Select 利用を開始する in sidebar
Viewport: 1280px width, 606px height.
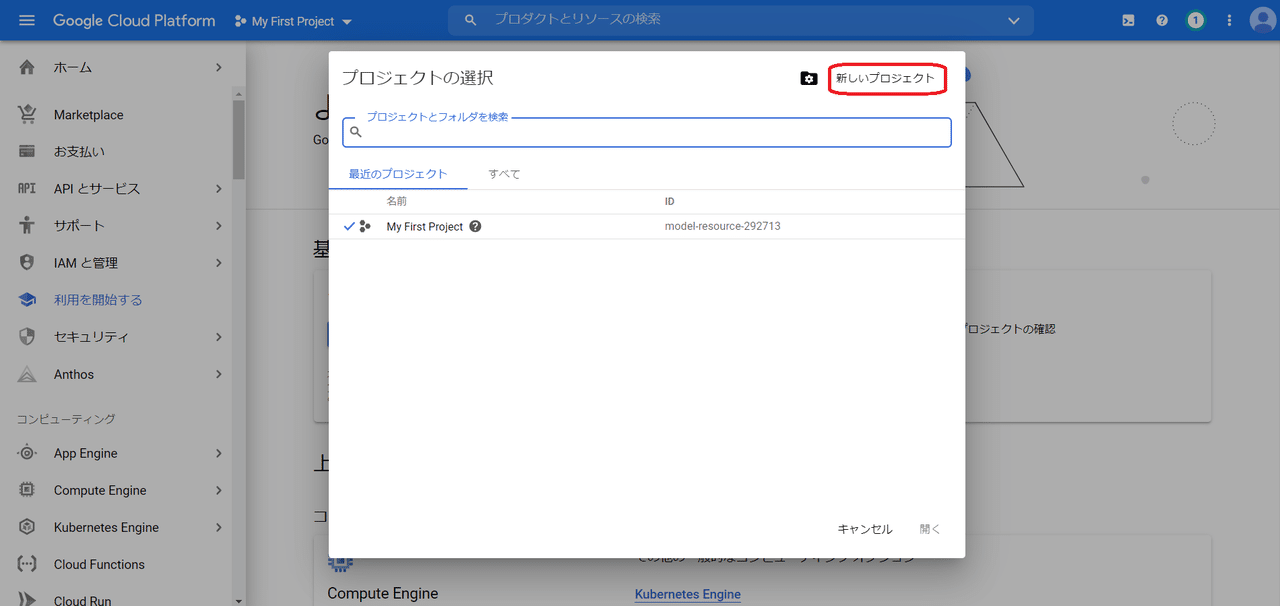pos(98,300)
